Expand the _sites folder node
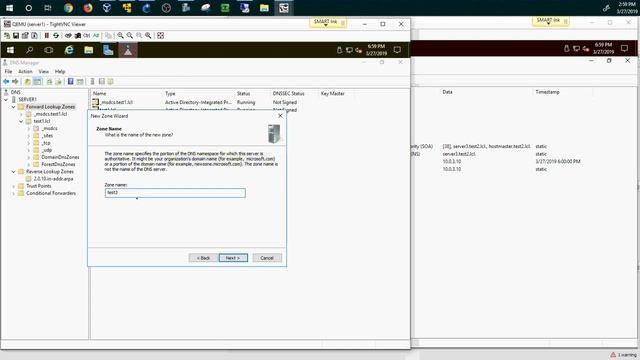Screen dimensions: 640x360 coord(29,136)
